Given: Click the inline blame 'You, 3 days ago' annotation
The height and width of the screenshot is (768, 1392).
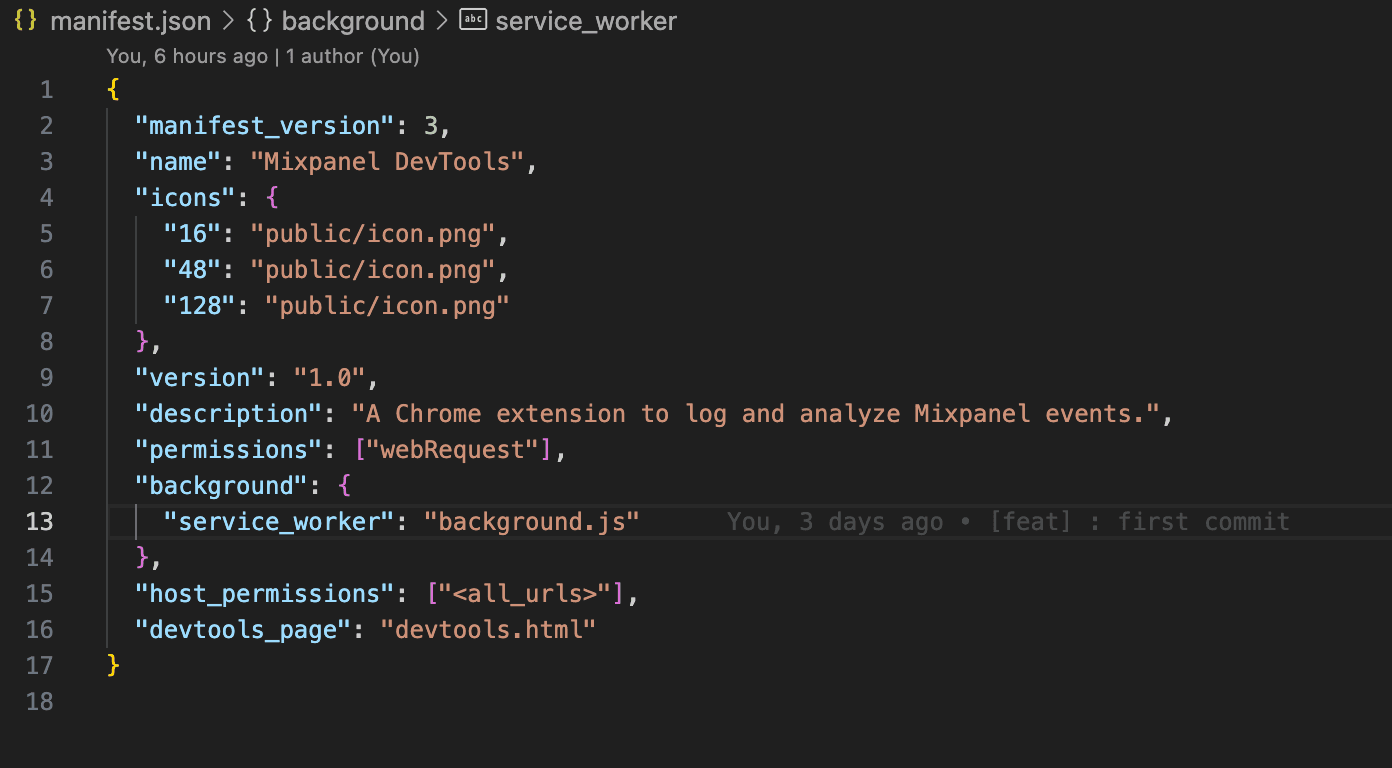Looking at the screenshot, I should coord(1008,522).
